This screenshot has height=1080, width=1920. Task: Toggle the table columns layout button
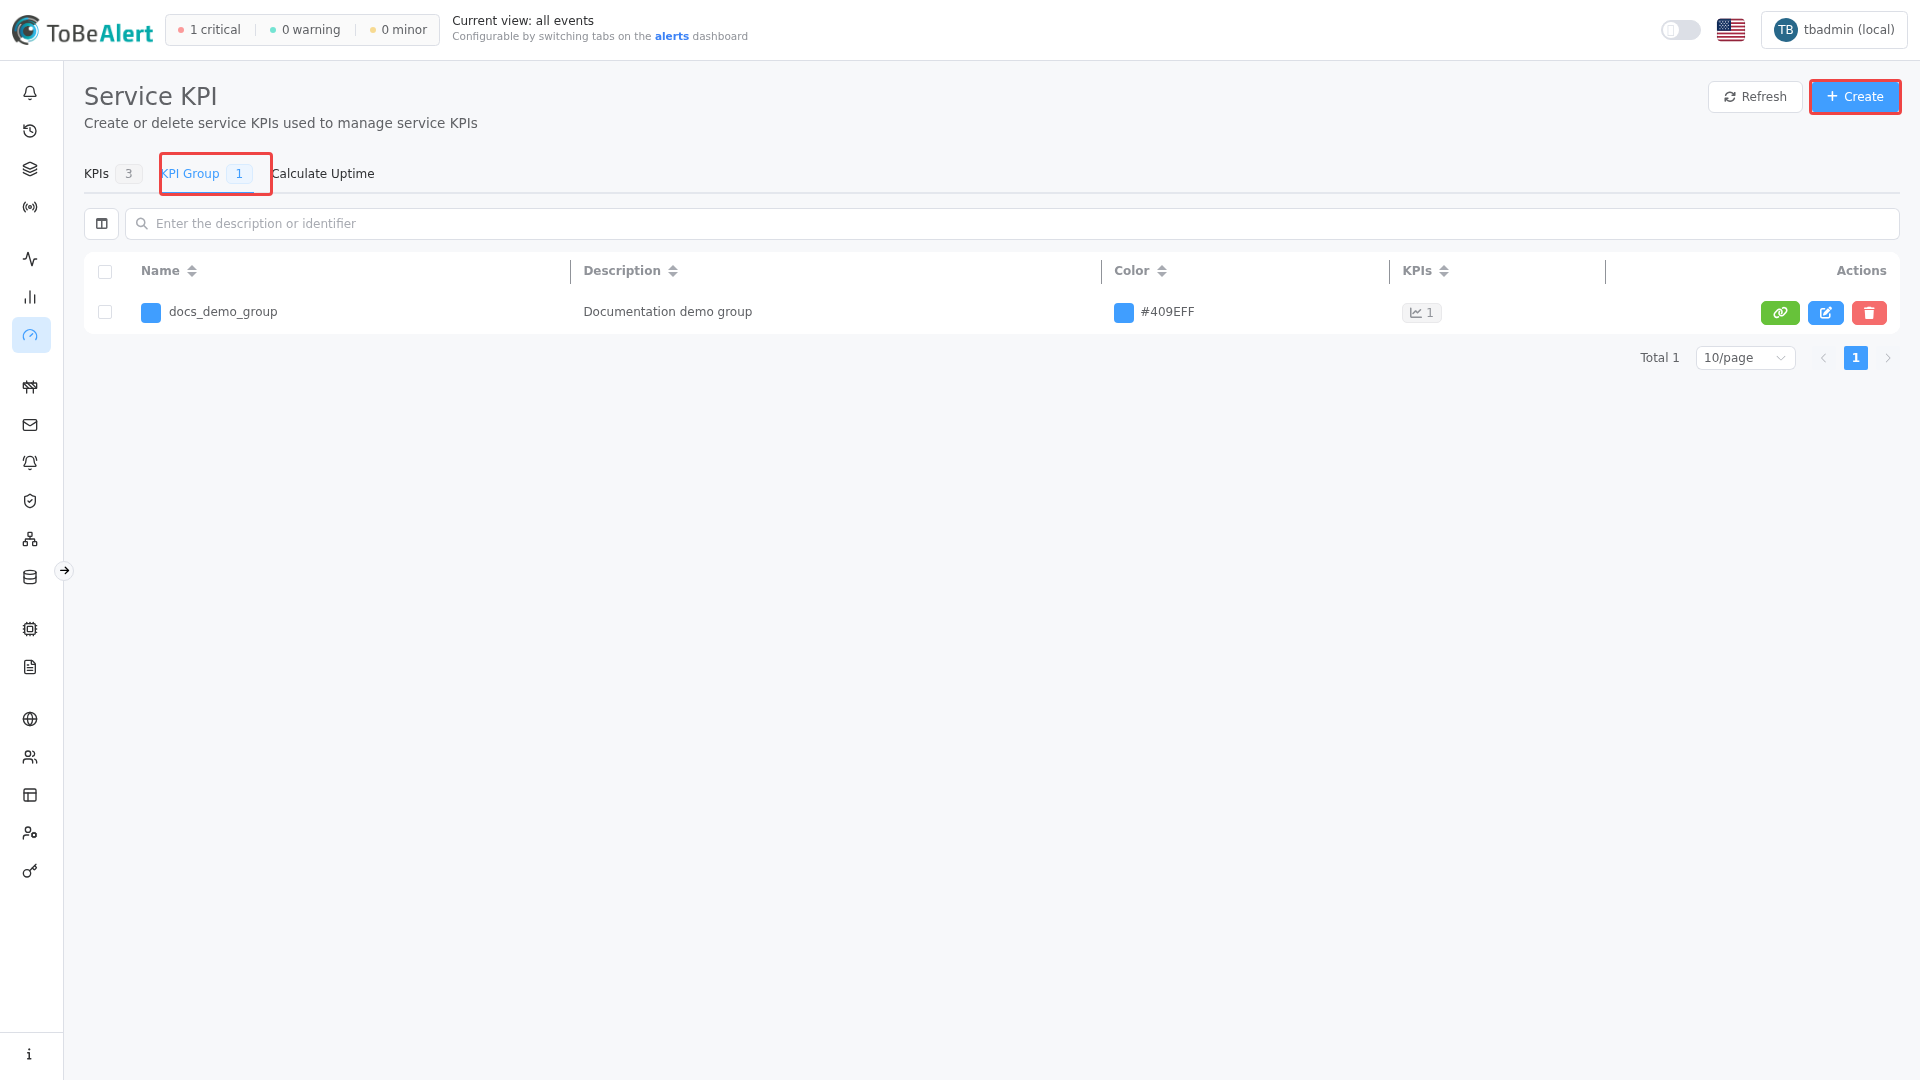(x=101, y=224)
